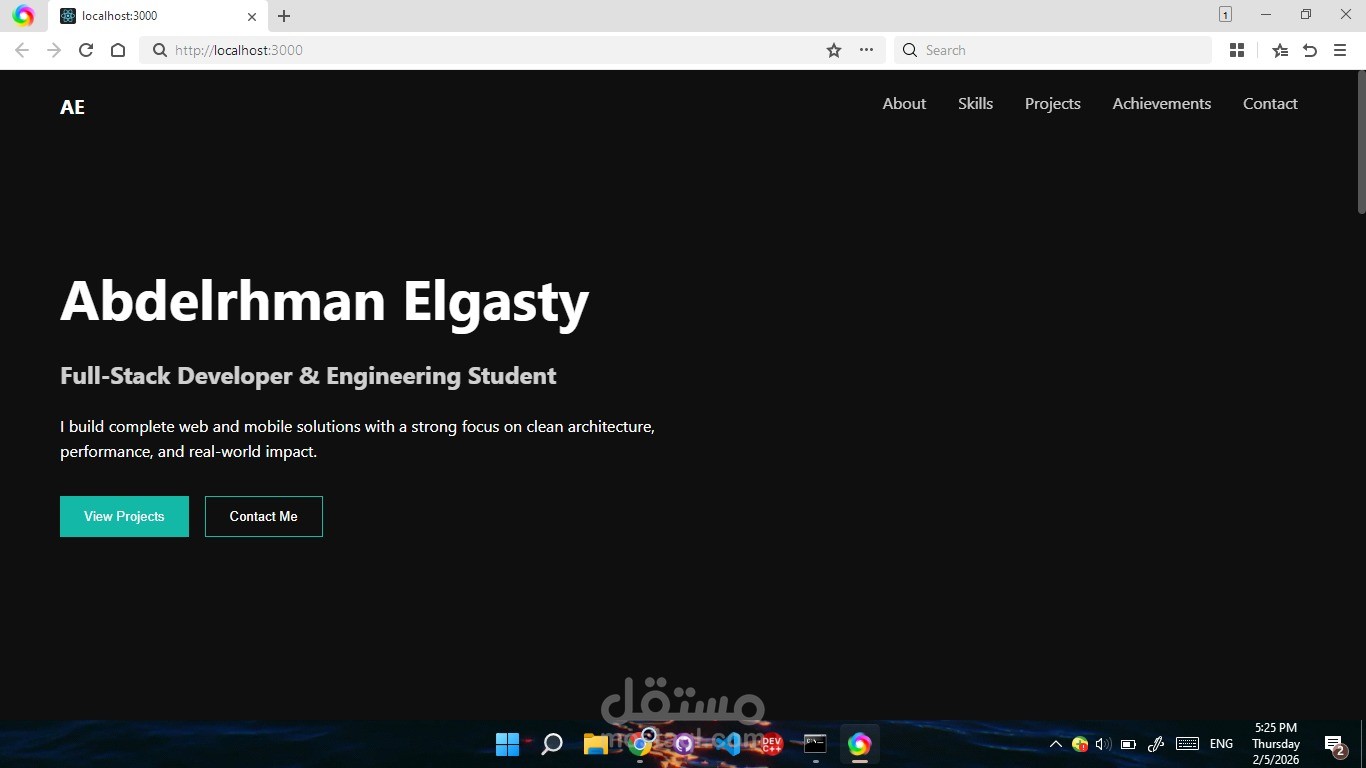Click the active browser taskbar icon
Image resolution: width=1366 pixels, height=768 pixels.
(x=859, y=744)
